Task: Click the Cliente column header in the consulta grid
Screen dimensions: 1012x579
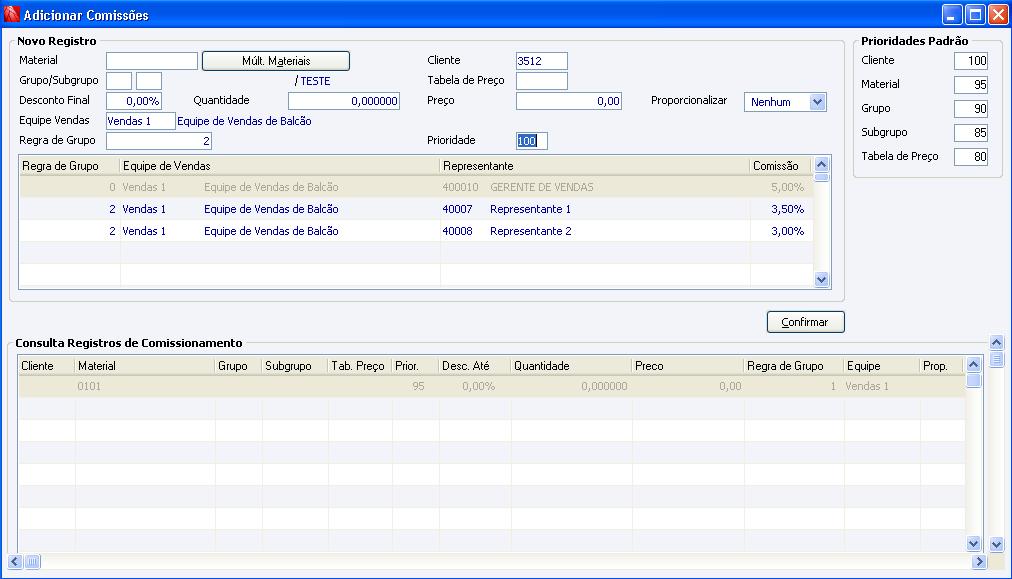Action: [46, 366]
